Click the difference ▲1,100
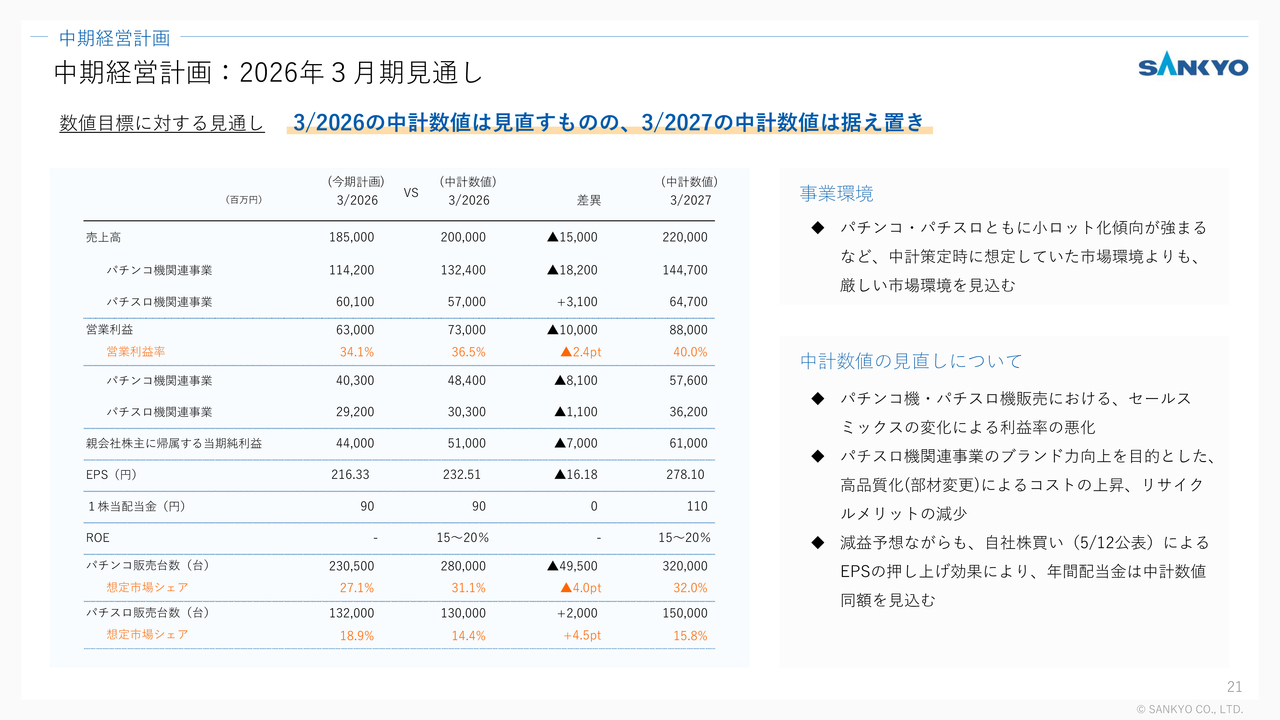The height and width of the screenshot is (720, 1280). [576, 412]
